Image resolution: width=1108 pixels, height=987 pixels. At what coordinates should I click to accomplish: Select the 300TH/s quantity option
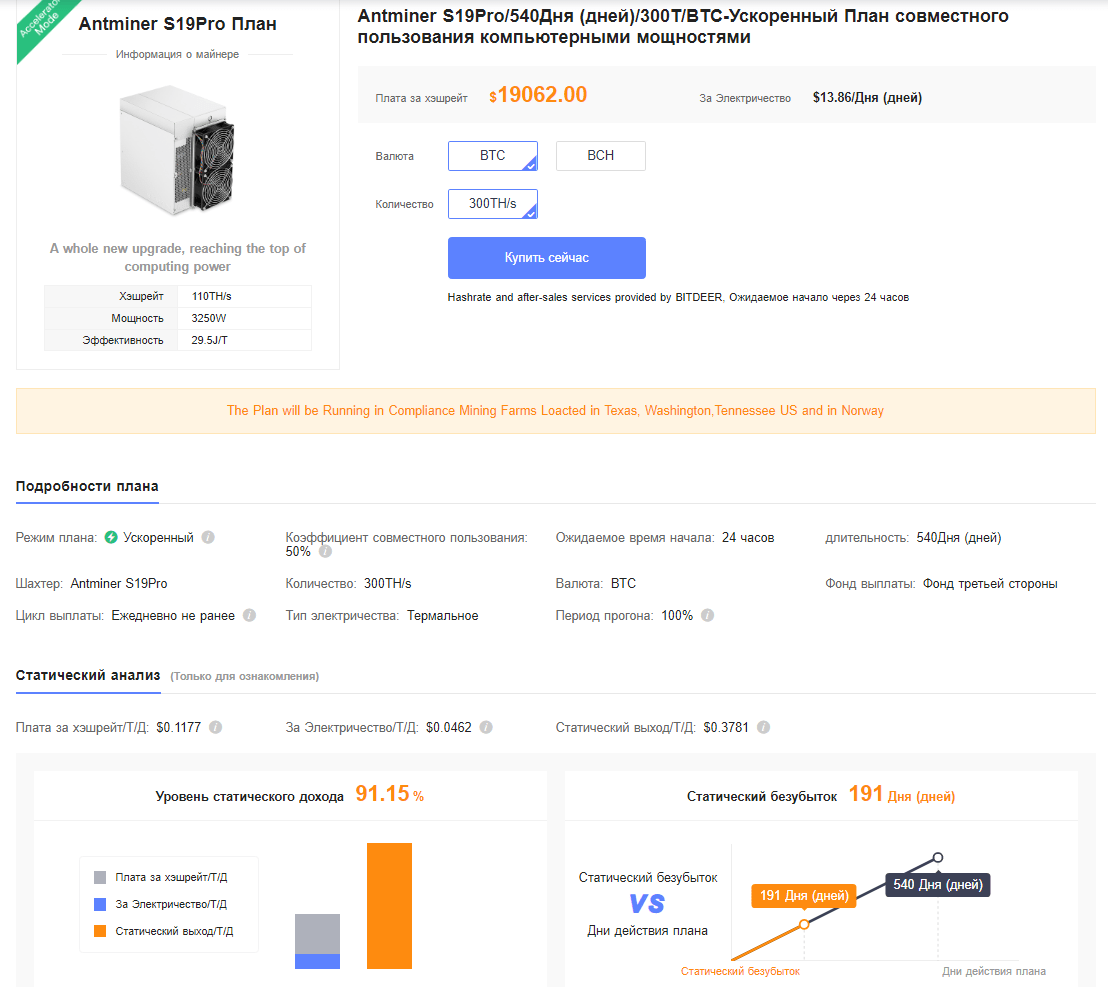493,204
